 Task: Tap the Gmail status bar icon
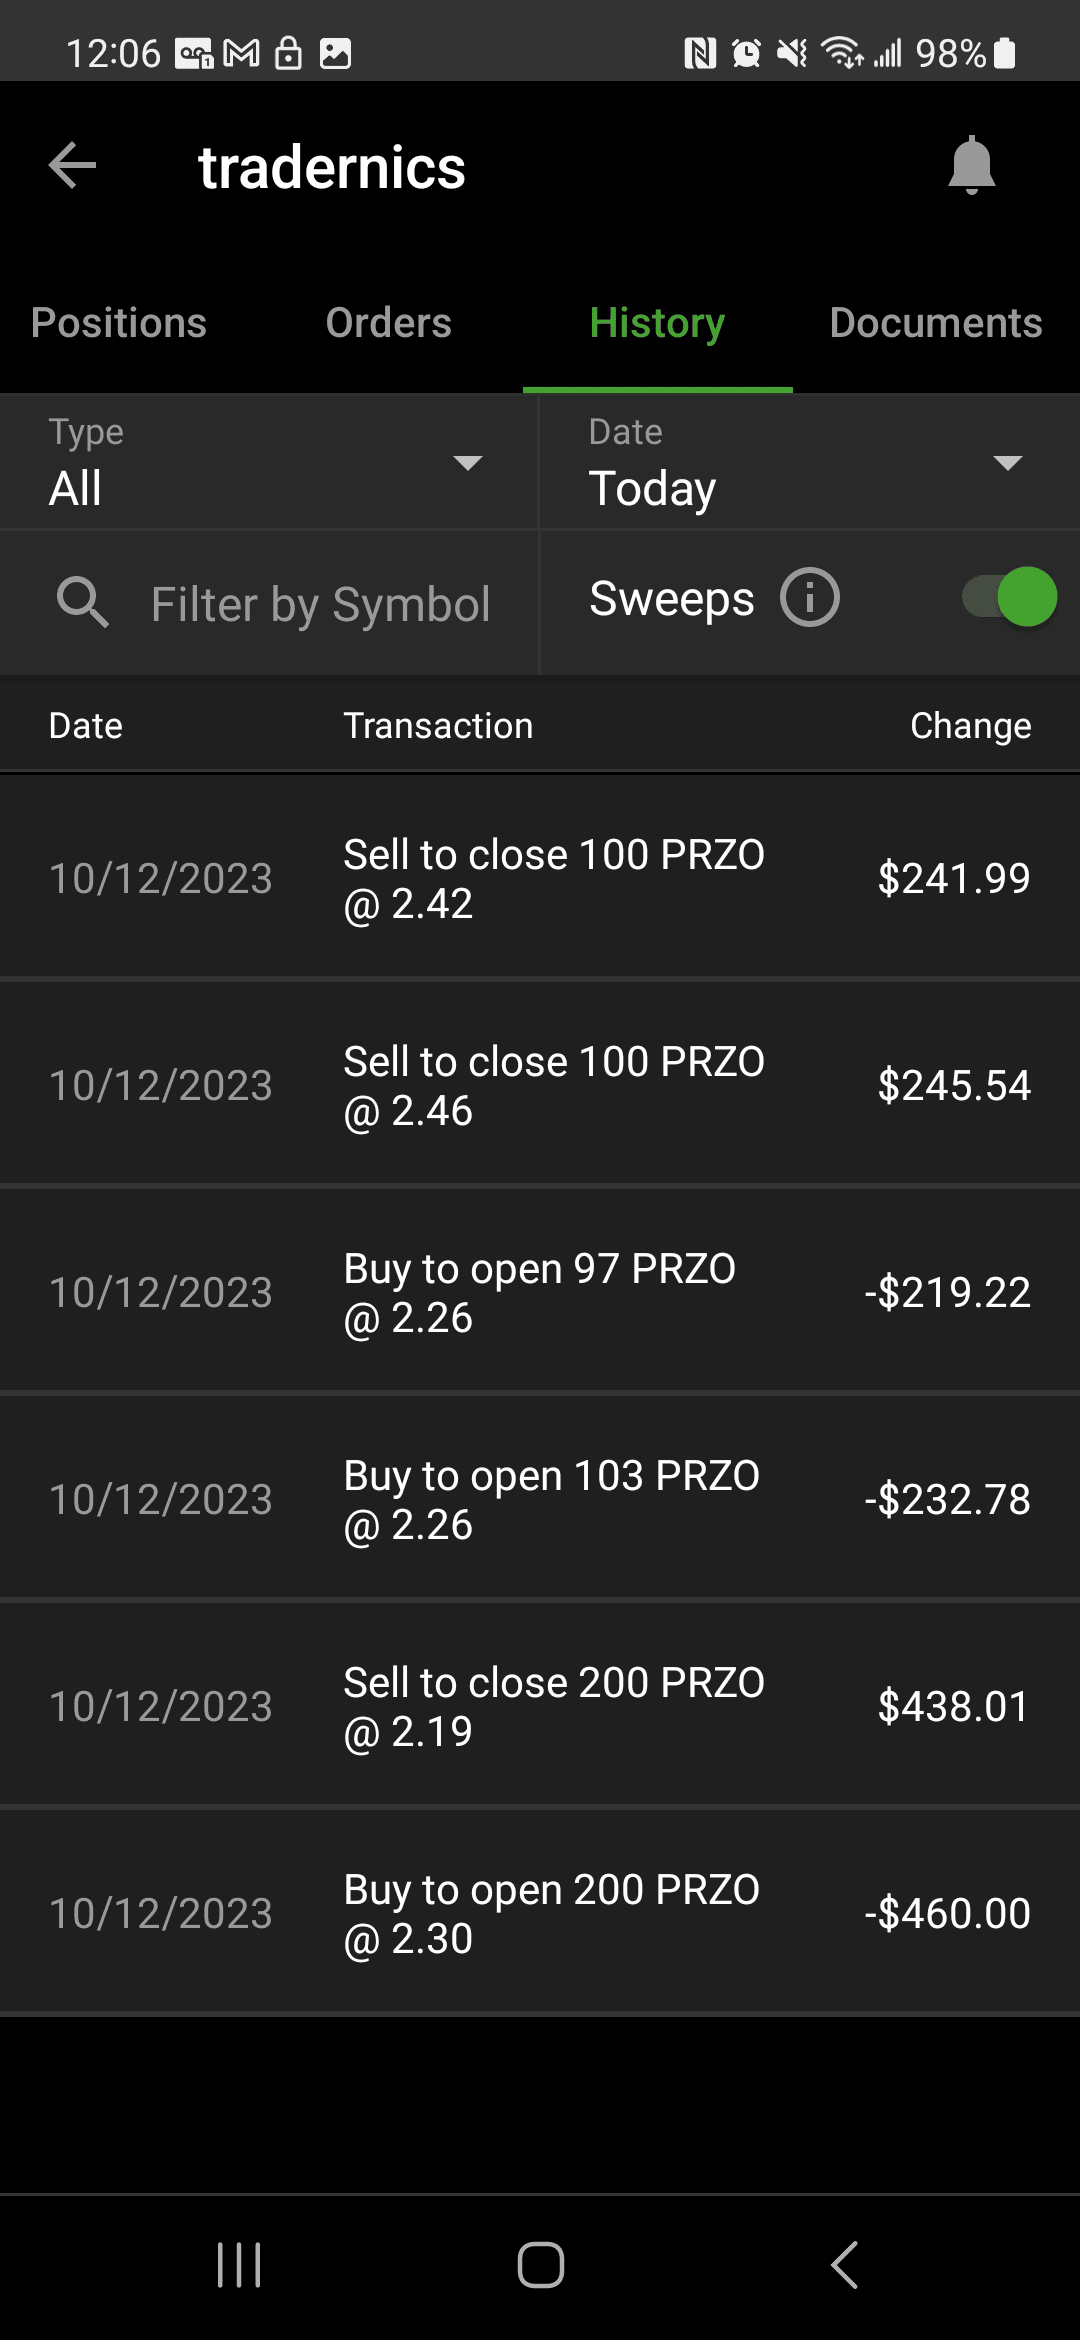(241, 53)
